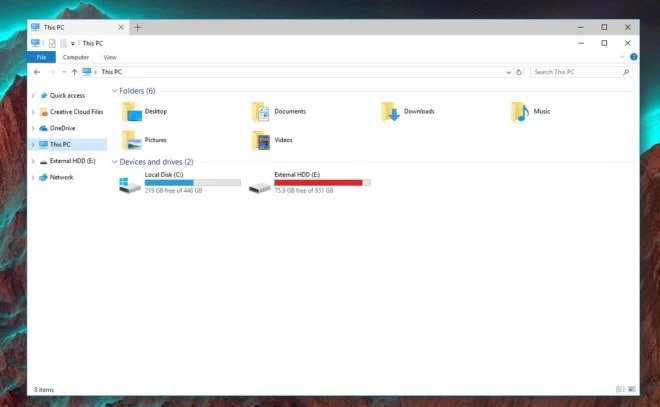The height and width of the screenshot is (407, 660).
Task: Expand the Network tree node
Action: click(33, 178)
